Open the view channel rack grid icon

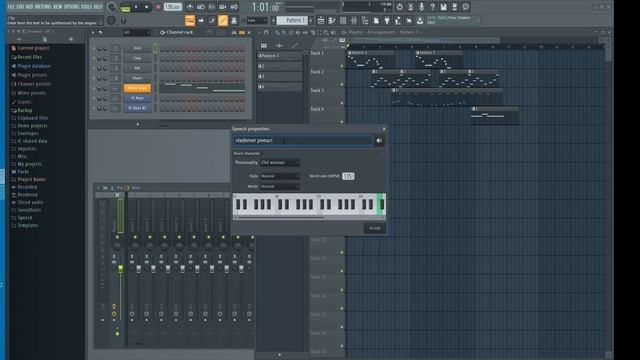point(343,20)
